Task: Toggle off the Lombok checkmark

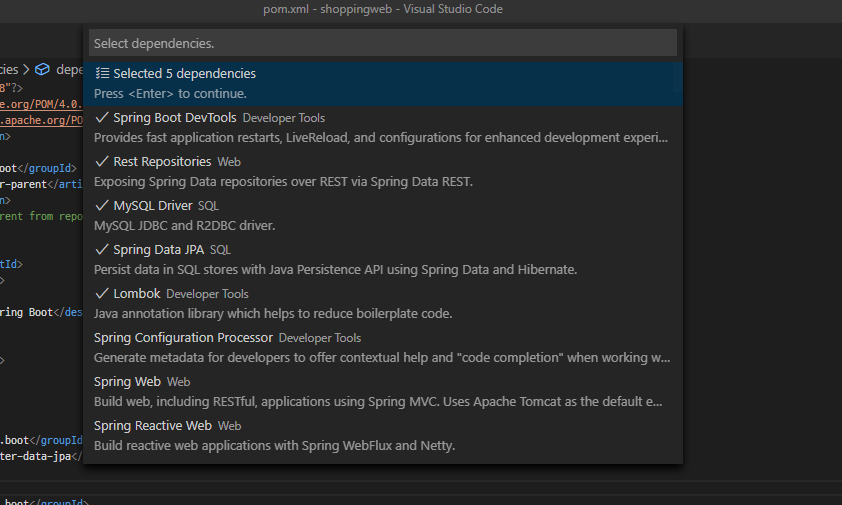Action: 101,293
